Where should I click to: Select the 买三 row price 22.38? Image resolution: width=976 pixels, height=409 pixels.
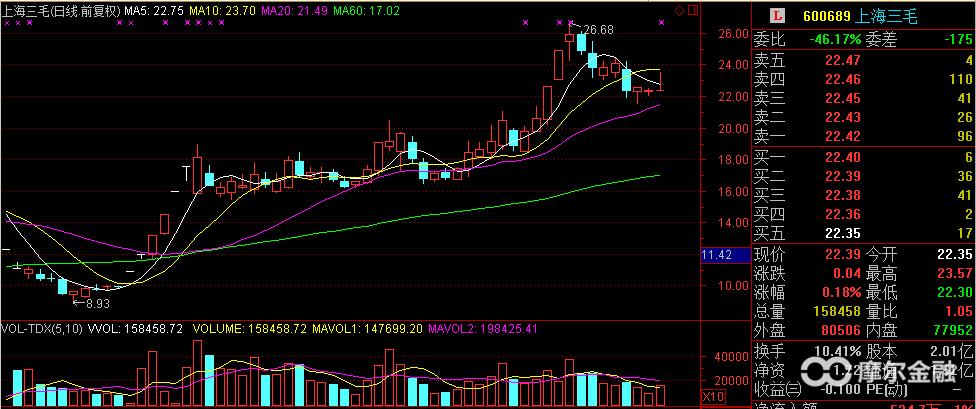[844, 195]
